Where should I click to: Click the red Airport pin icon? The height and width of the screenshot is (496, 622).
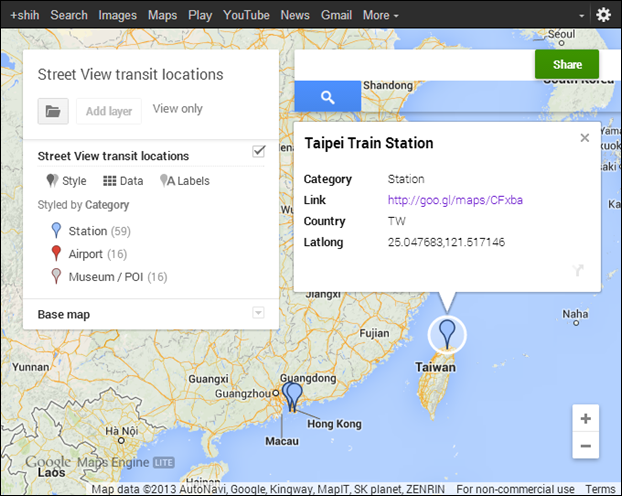coord(56,254)
